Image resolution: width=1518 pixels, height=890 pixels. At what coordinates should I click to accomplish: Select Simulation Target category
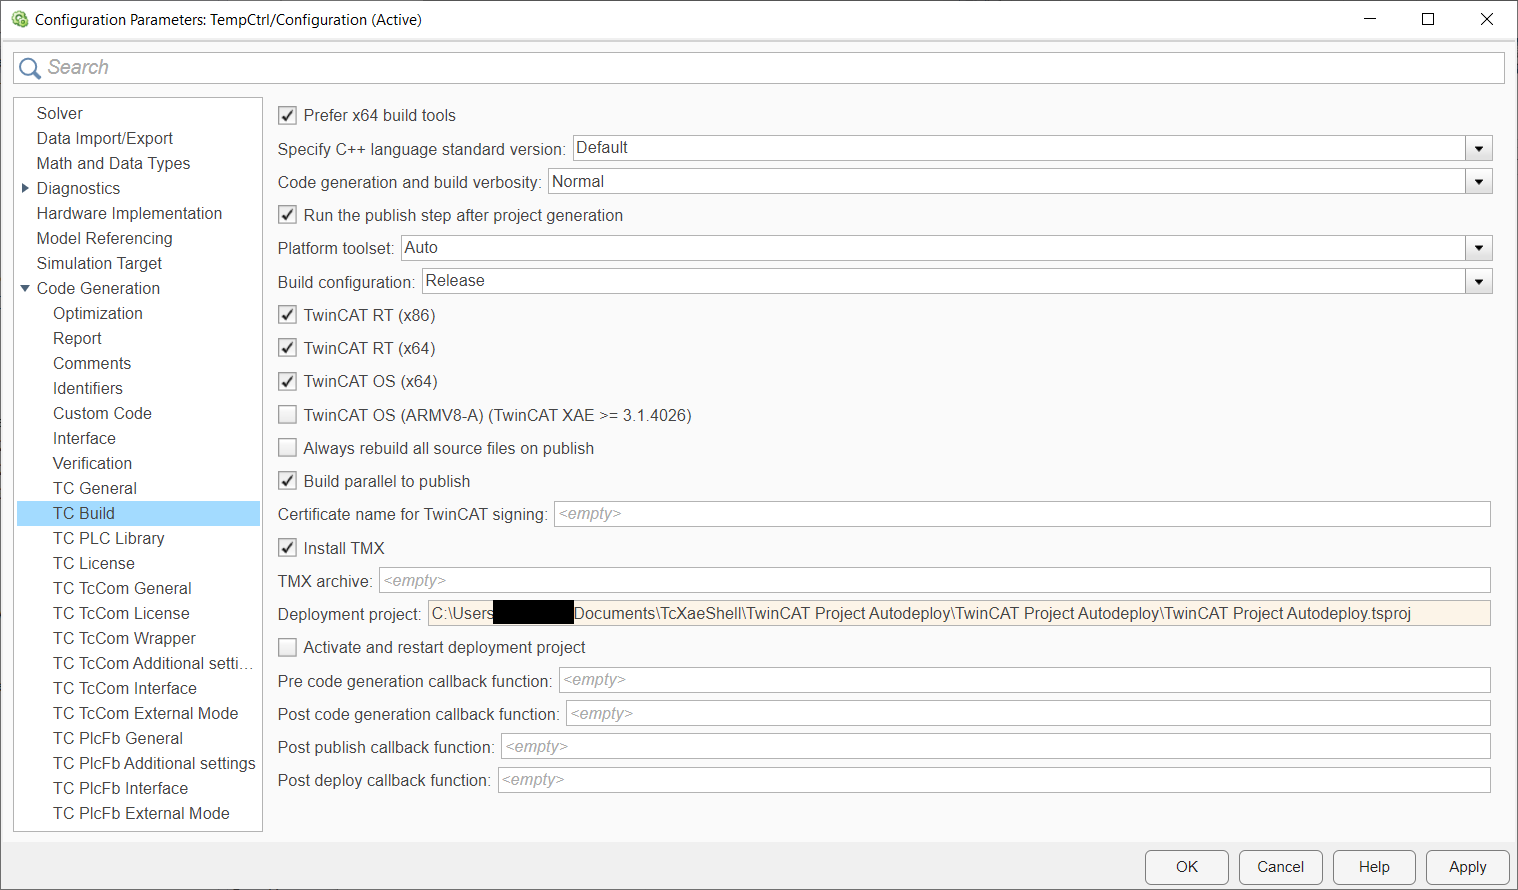tap(99, 263)
